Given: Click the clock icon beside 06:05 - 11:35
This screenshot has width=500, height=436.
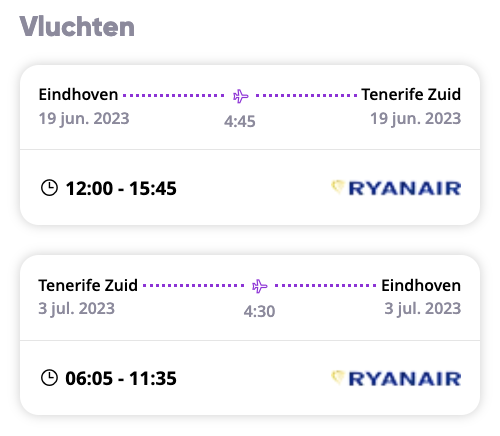Looking at the screenshot, I should 49,378.
